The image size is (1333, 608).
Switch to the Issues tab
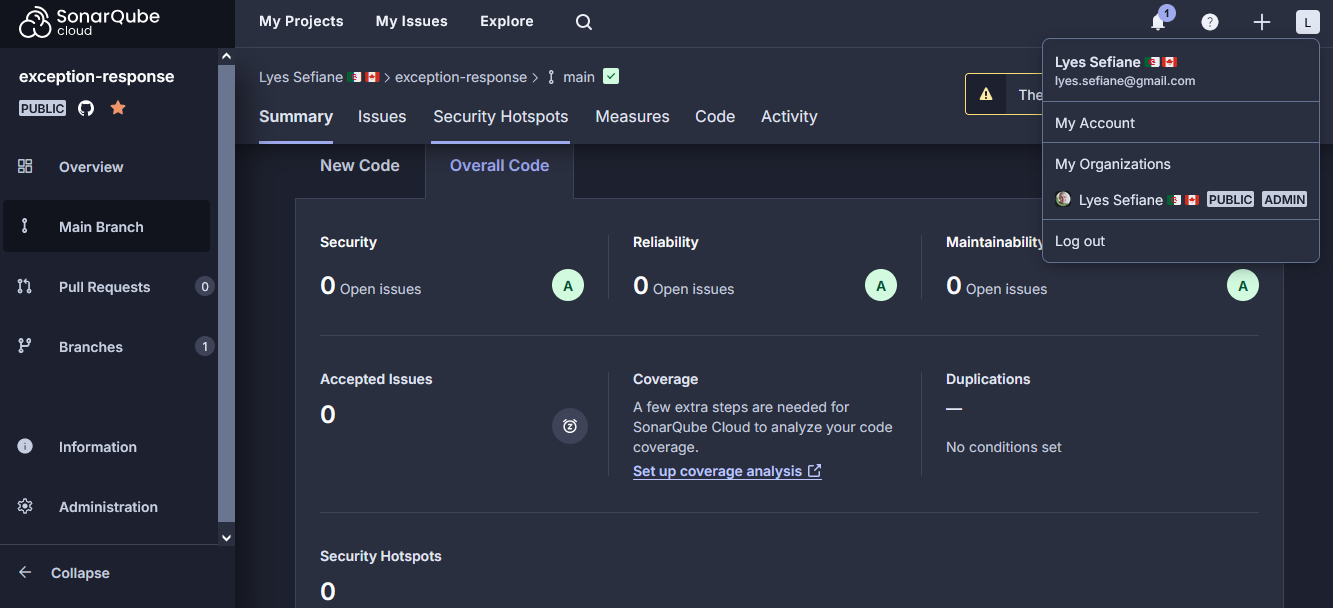pos(382,116)
